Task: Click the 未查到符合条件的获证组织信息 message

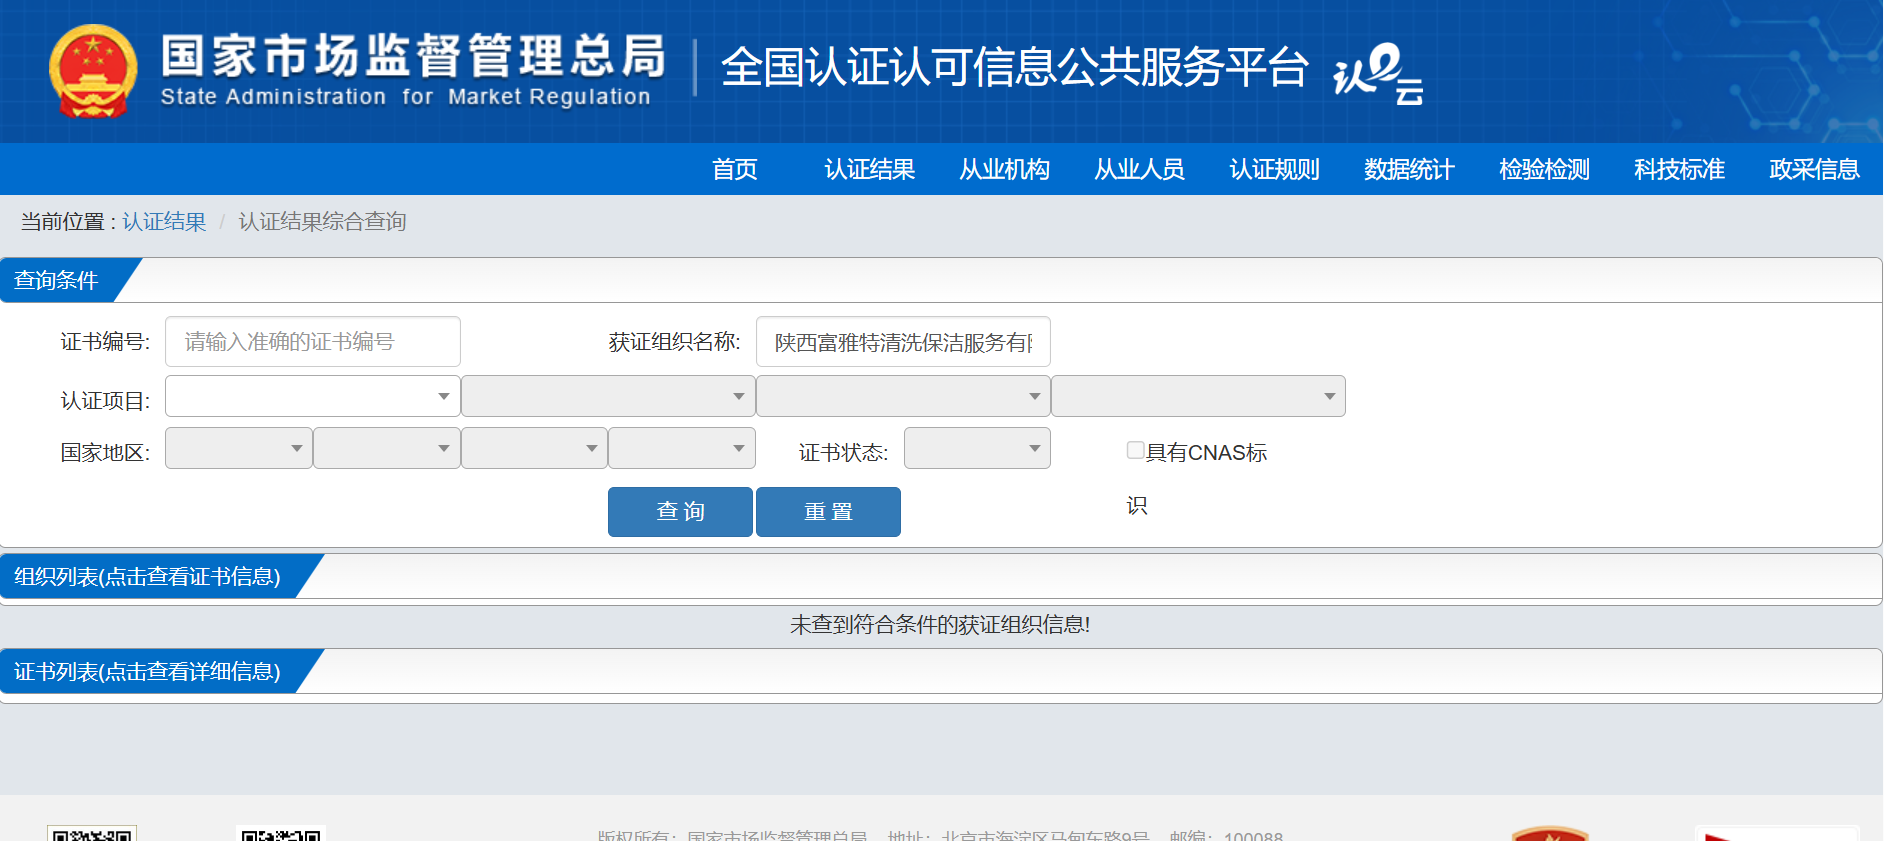Action: 940,625
